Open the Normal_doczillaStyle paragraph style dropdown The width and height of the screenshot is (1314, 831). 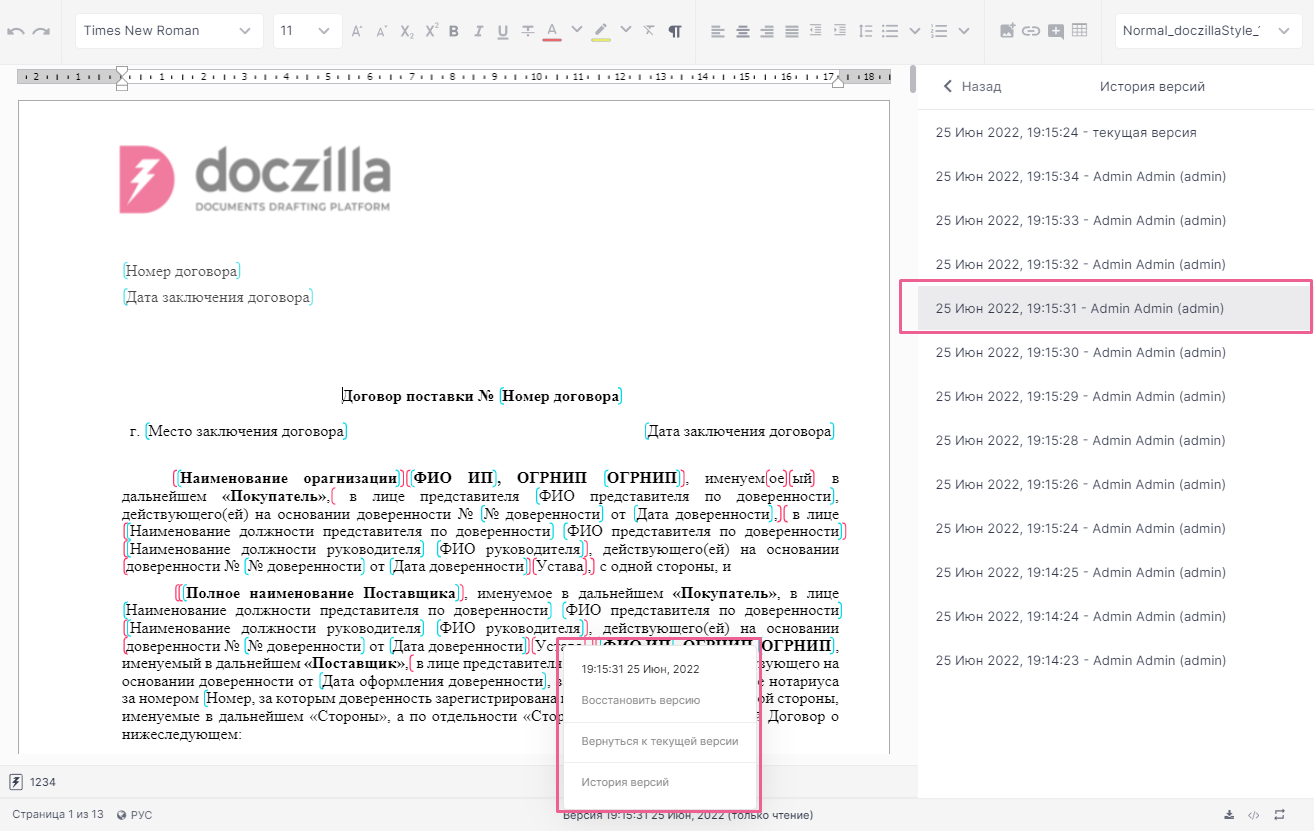coord(1209,31)
